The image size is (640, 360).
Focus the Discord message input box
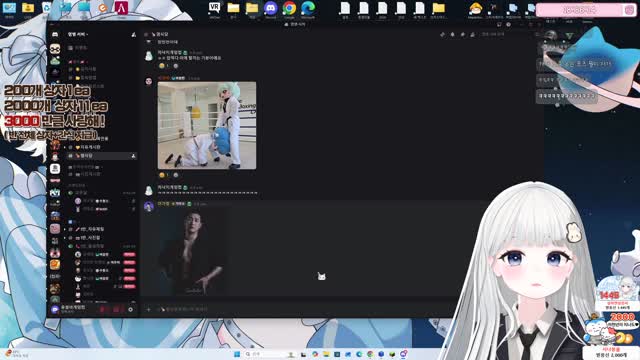302,309
